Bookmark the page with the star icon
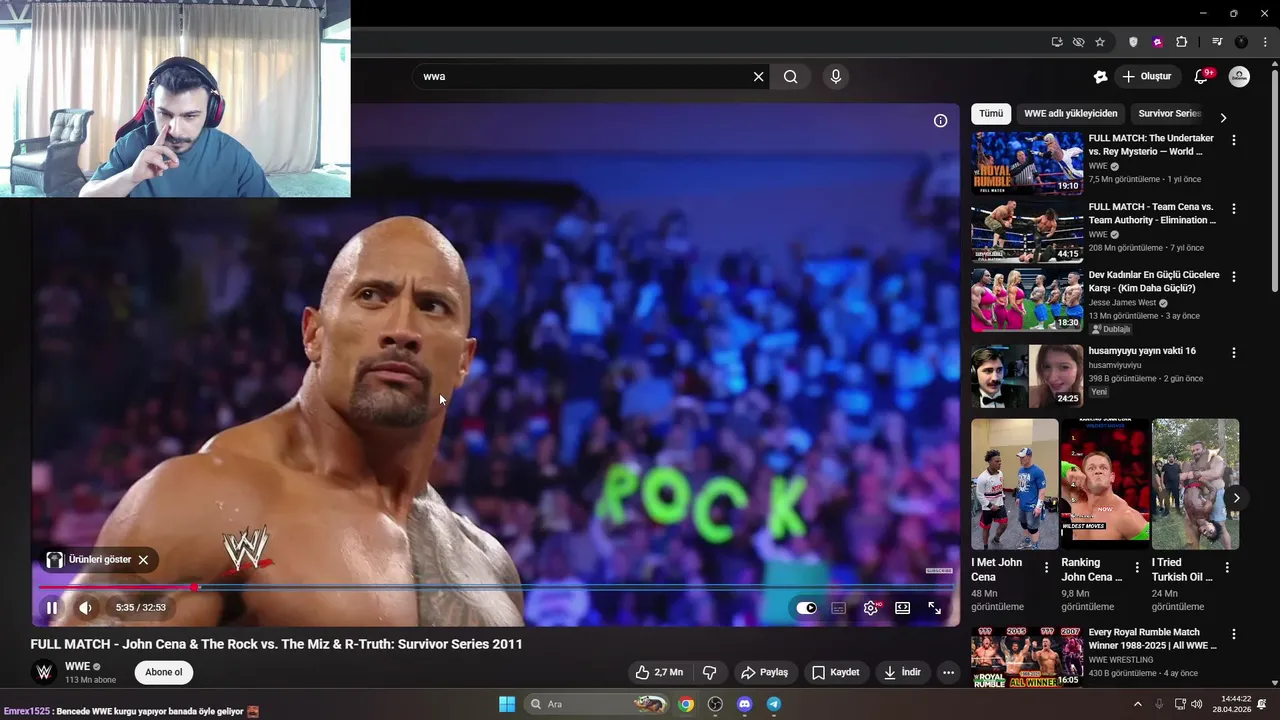This screenshot has width=1280, height=720. (x=1100, y=42)
